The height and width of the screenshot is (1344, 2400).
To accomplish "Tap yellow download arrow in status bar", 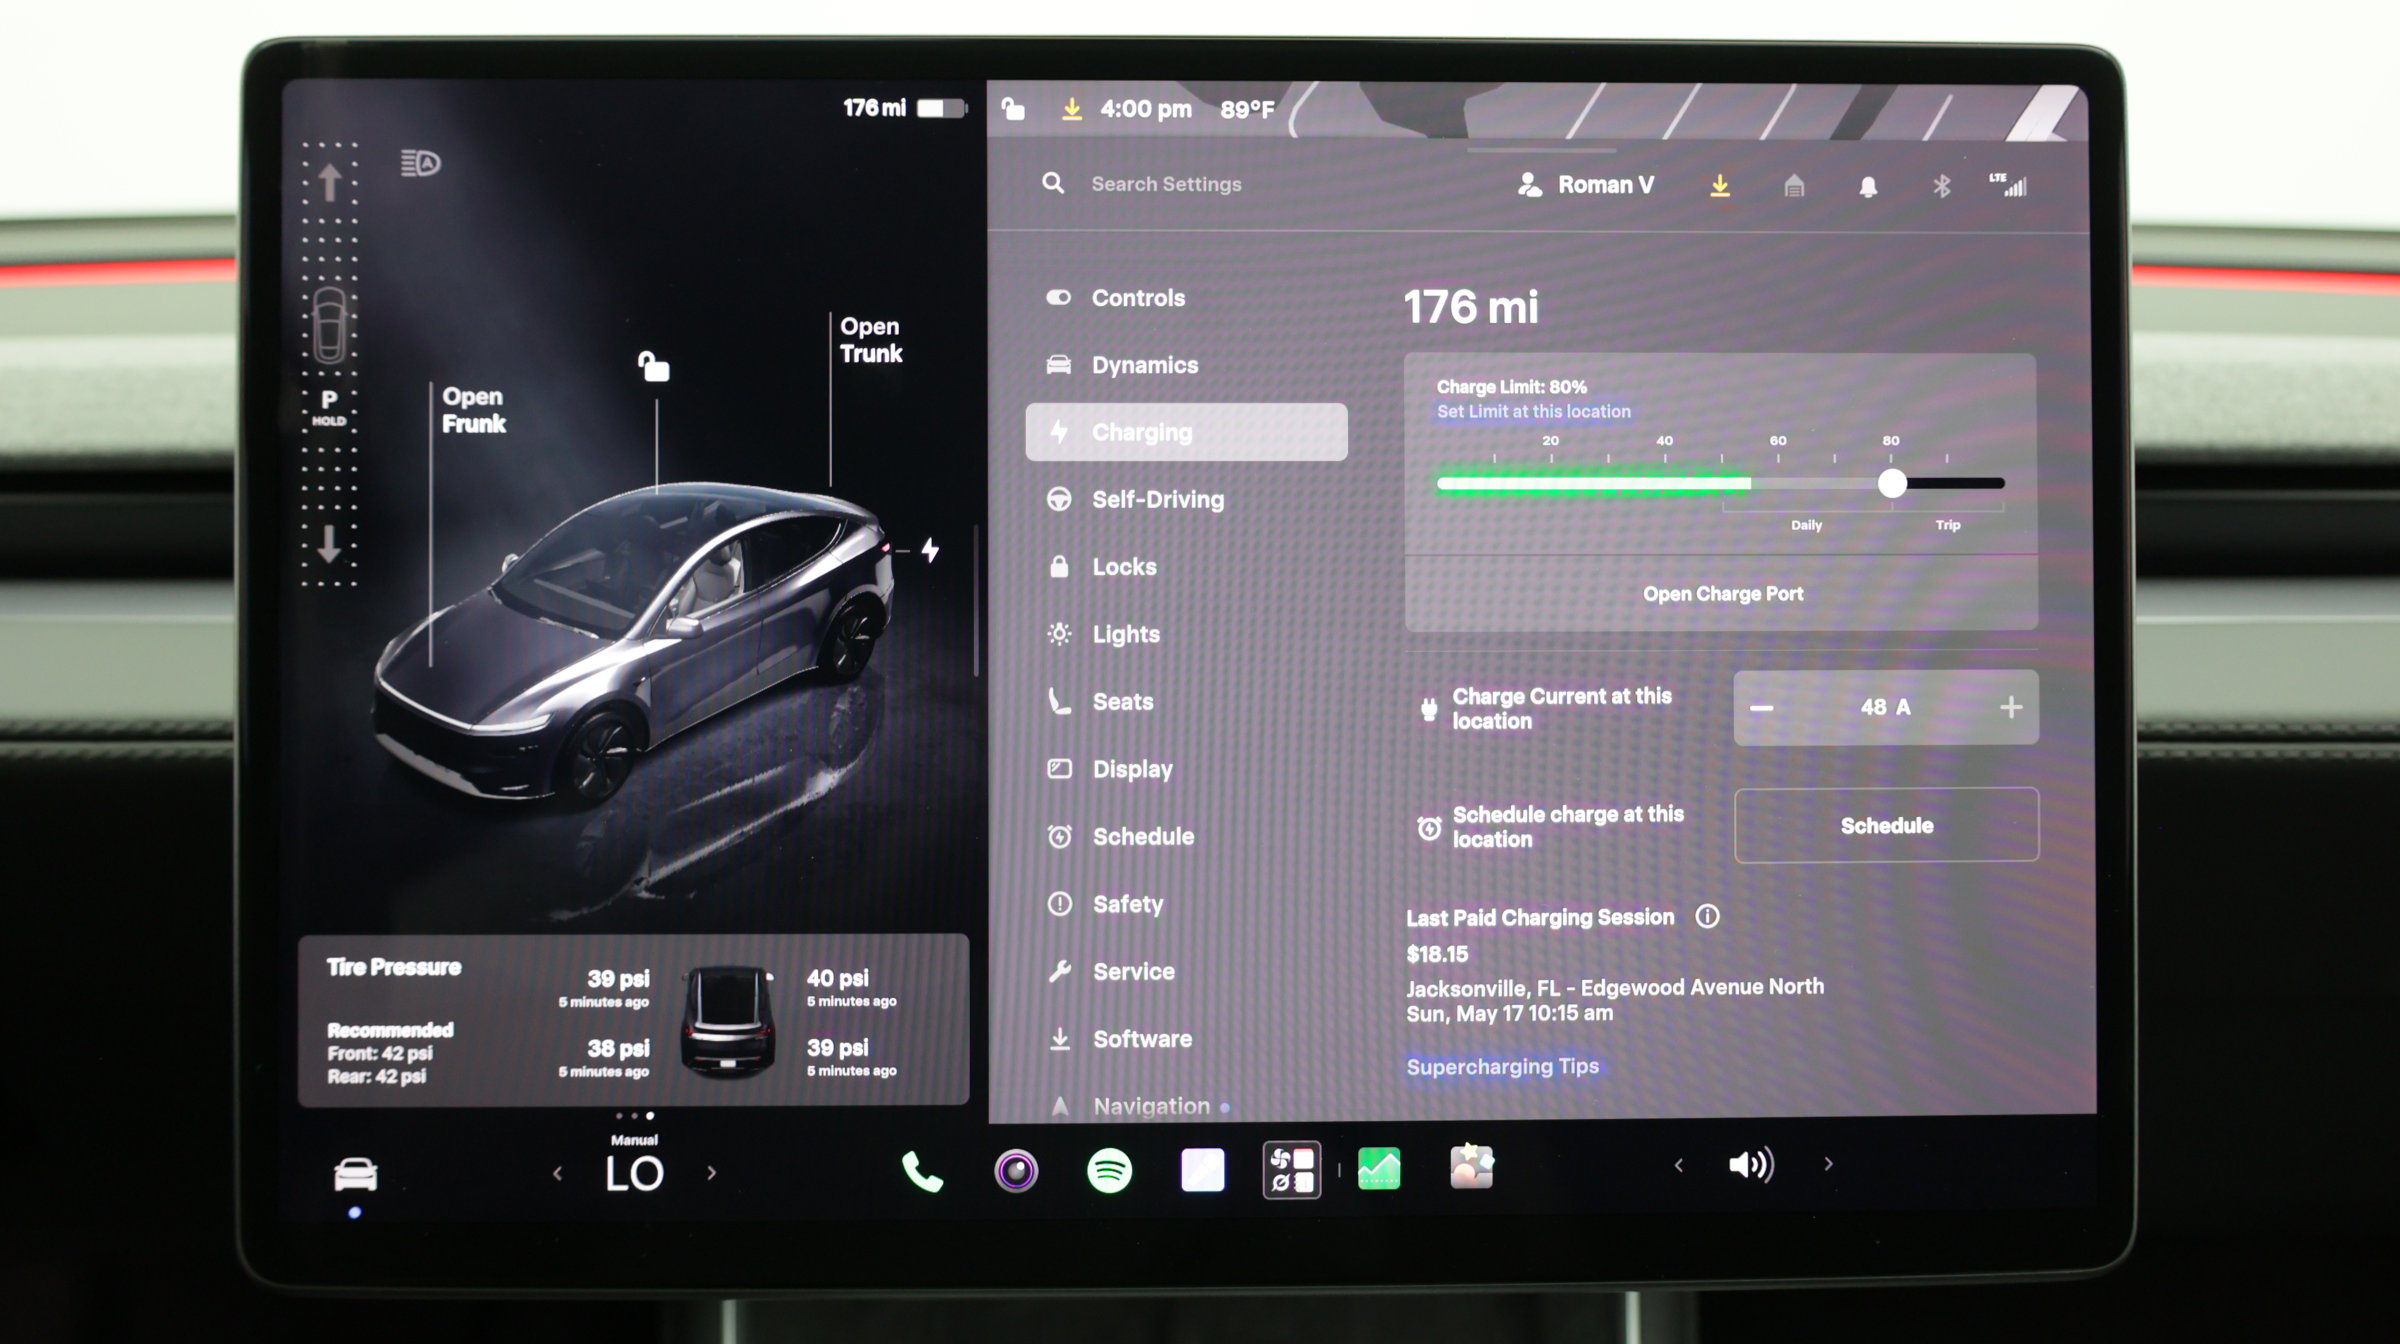I will [x=1071, y=108].
